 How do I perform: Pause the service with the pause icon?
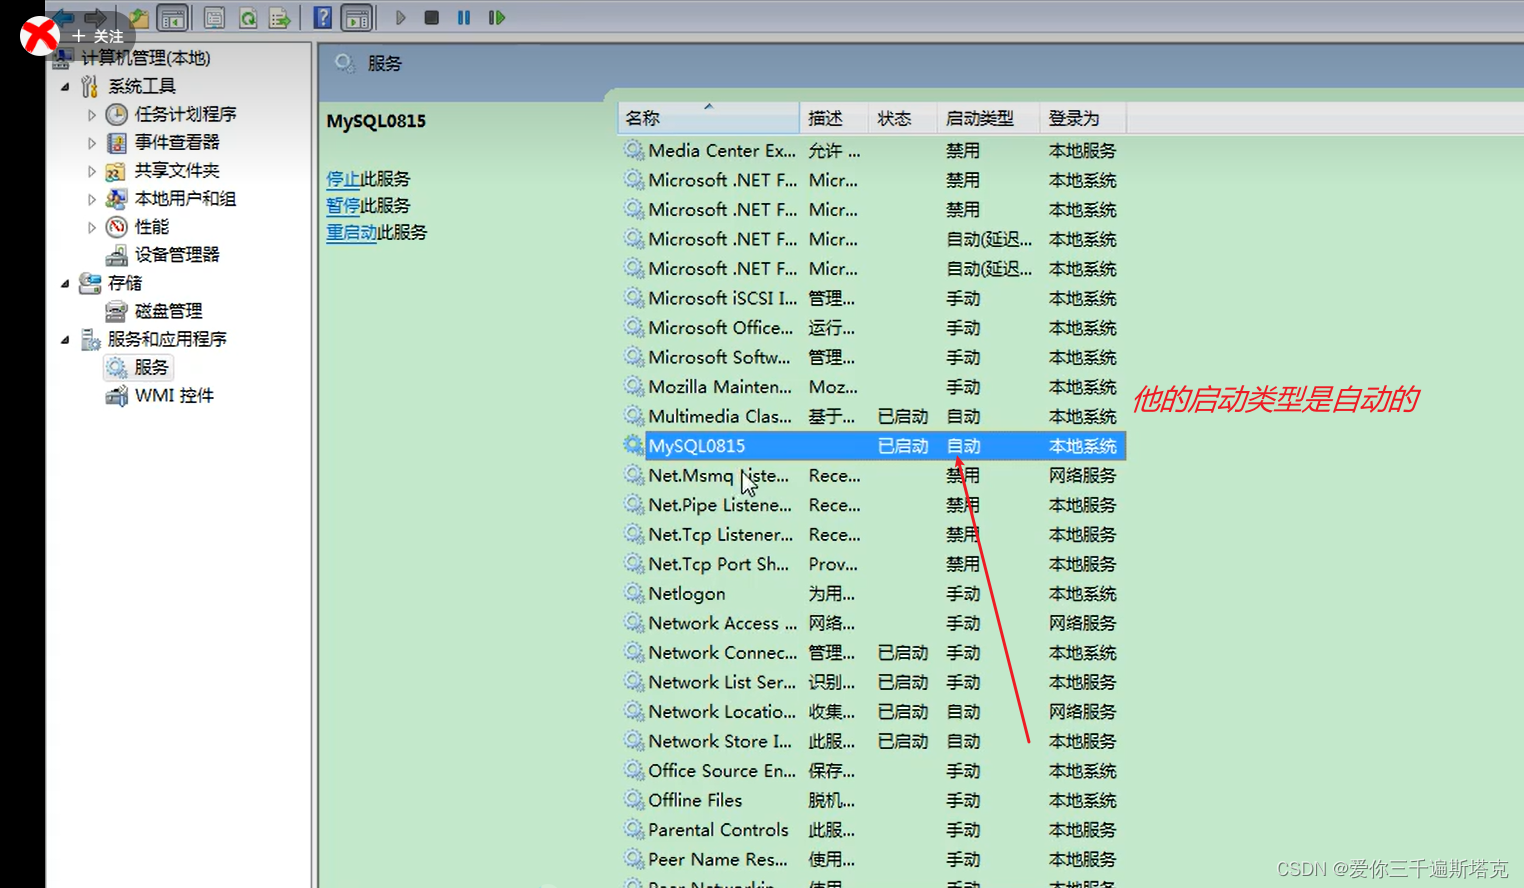[x=463, y=17]
